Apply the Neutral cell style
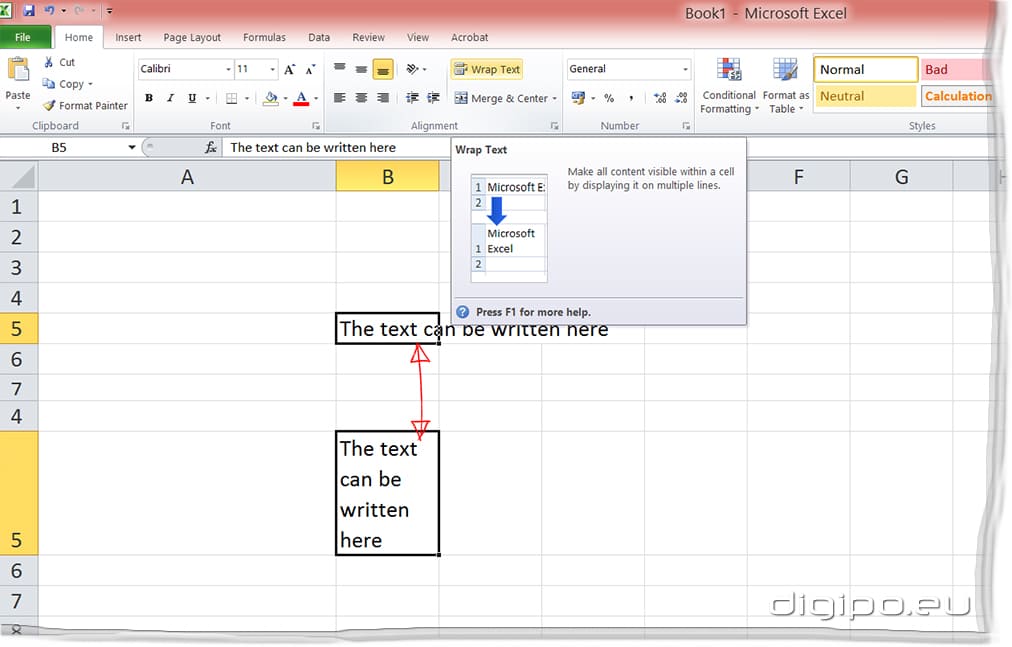Screen dimensions: 1012x647 pyautogui.click(x=865, y=96)
